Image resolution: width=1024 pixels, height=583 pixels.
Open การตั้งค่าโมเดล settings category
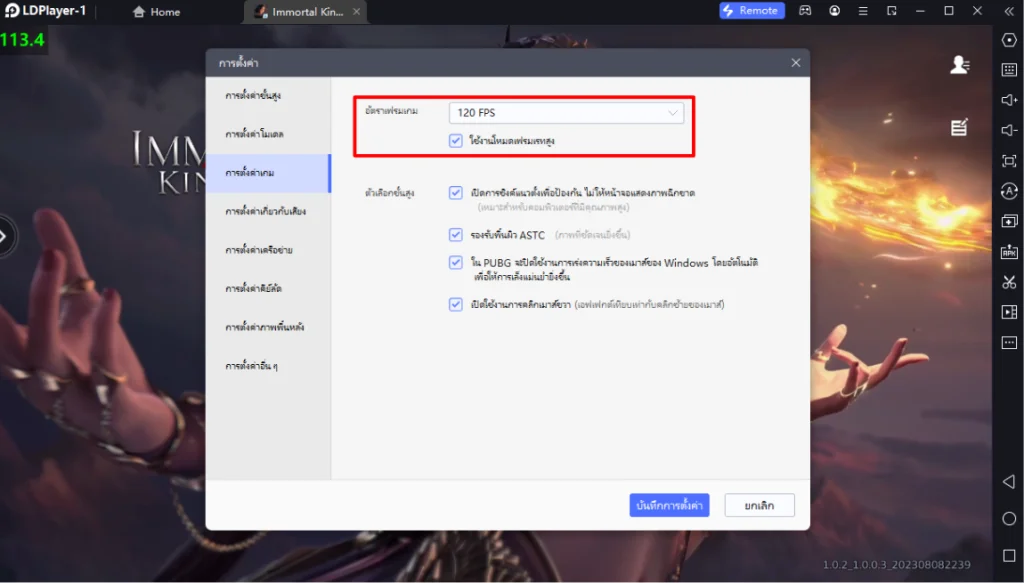tap(268, 134)
